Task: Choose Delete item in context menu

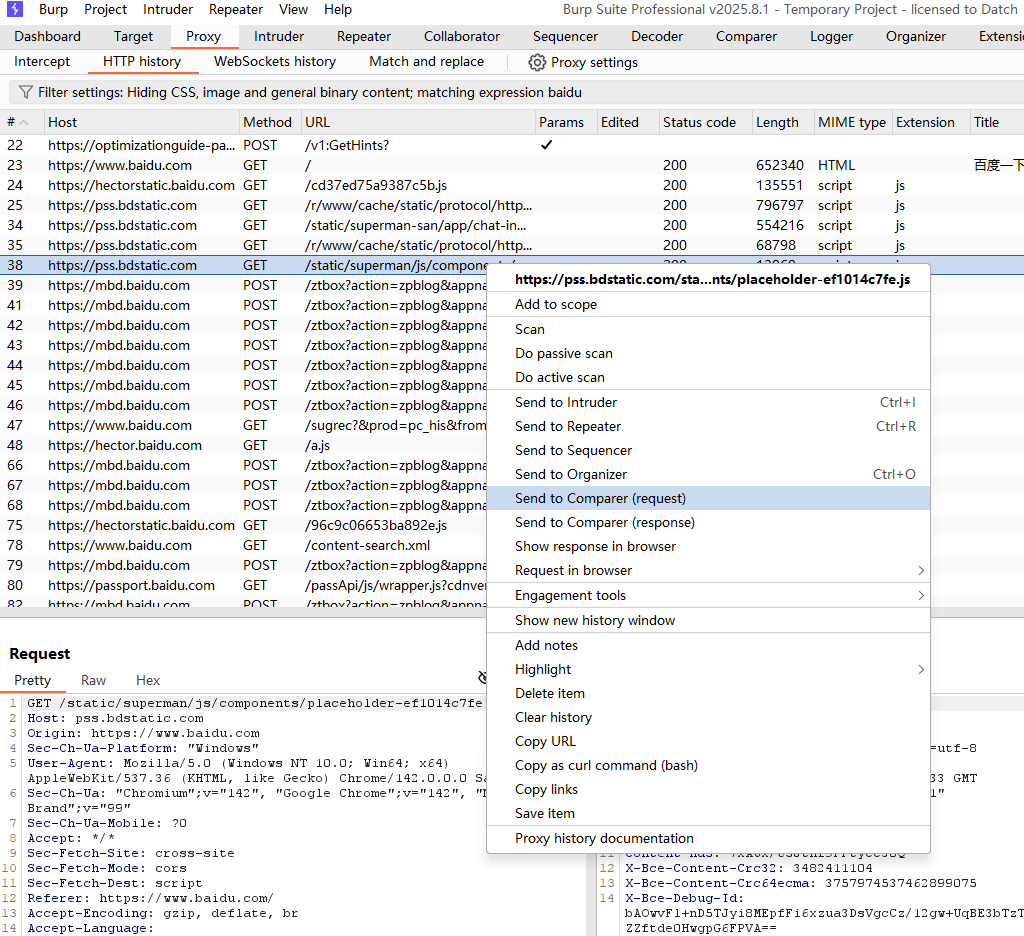Action: pyautogui.click(x=709, y=694)
